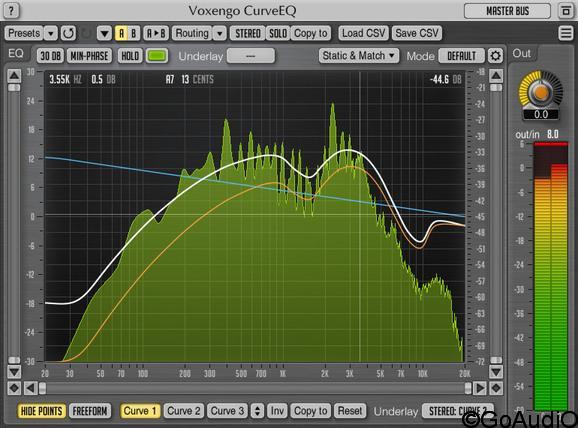Open the hamburger menu icon
This screenshot has height=428, width=578.
[x=566, y=33]
